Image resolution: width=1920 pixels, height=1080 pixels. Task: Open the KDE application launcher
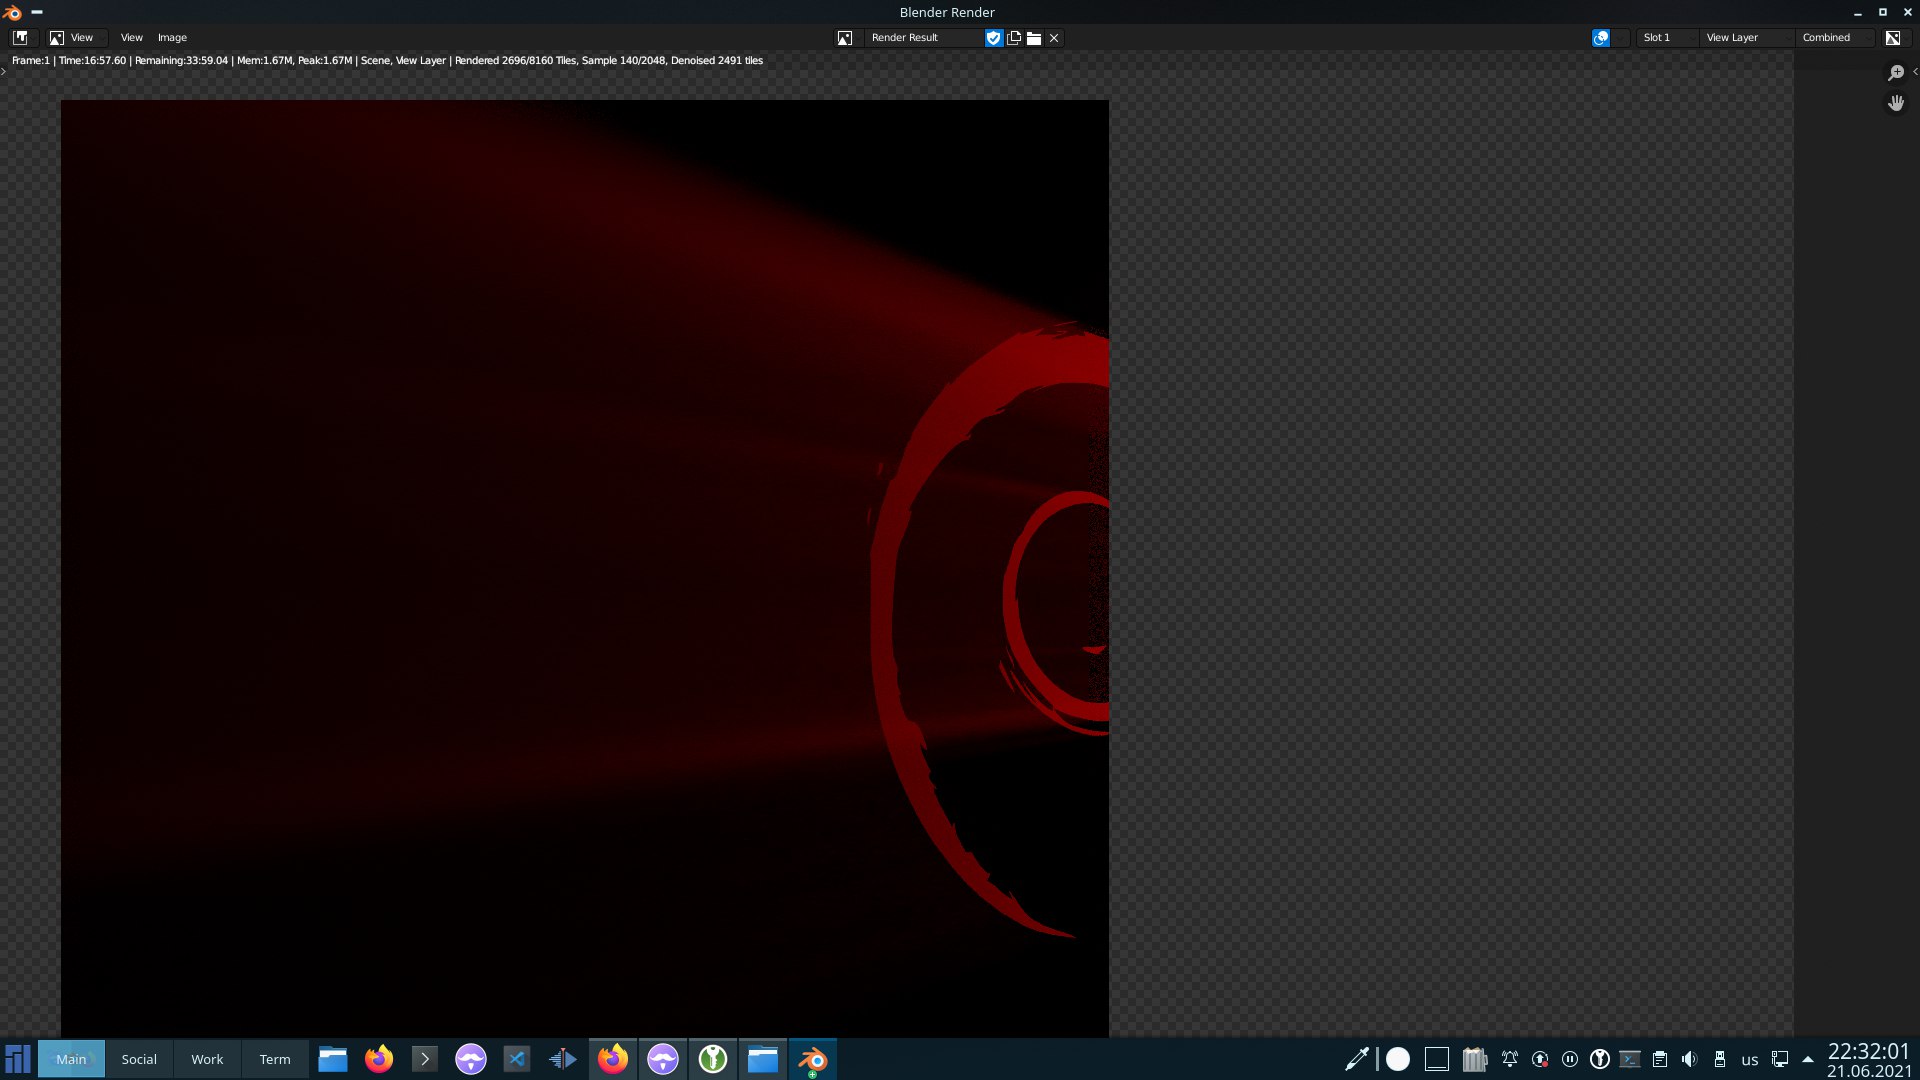pyautogui.click(x=18, y=1059)
